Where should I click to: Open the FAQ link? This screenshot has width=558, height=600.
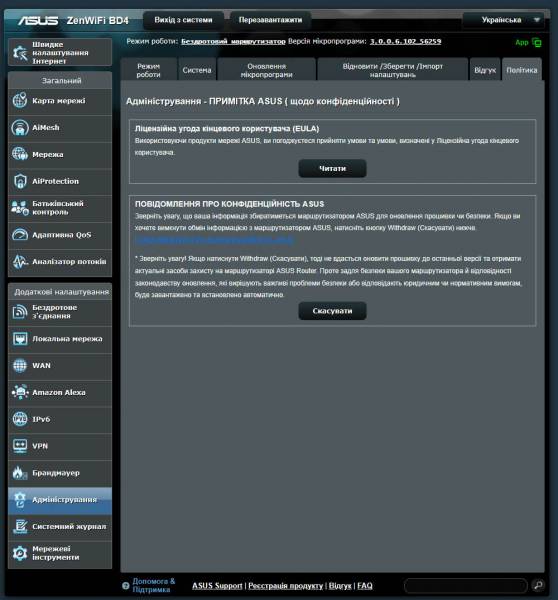[x=365, y=585]
